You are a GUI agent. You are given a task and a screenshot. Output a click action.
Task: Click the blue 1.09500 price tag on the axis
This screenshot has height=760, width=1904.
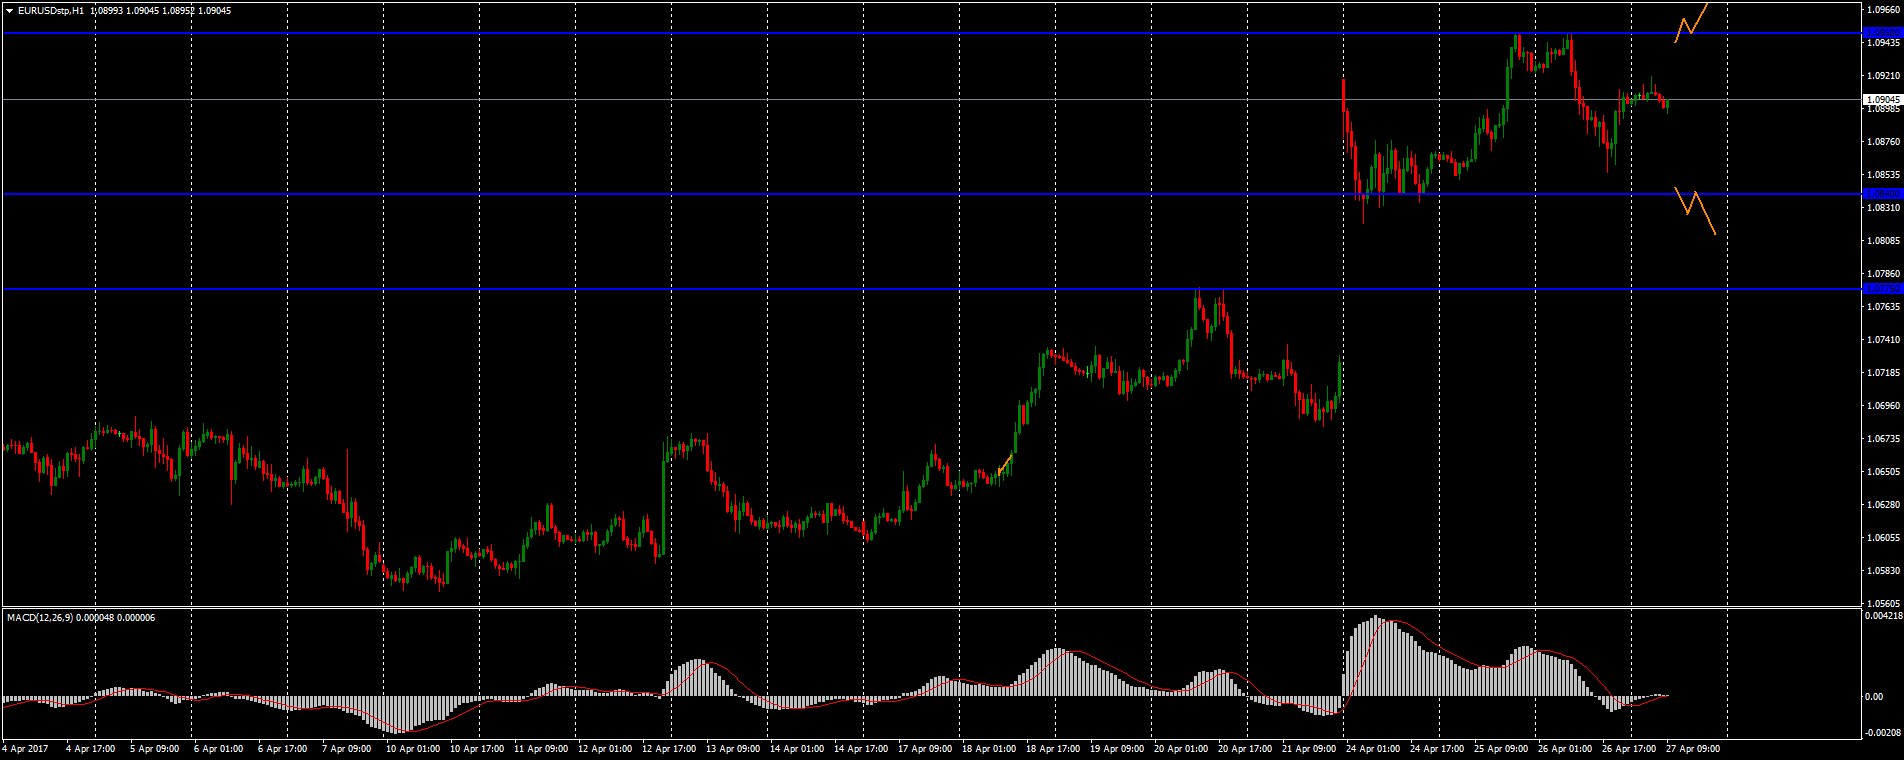pyautogui.click(x=1883, y=33)
